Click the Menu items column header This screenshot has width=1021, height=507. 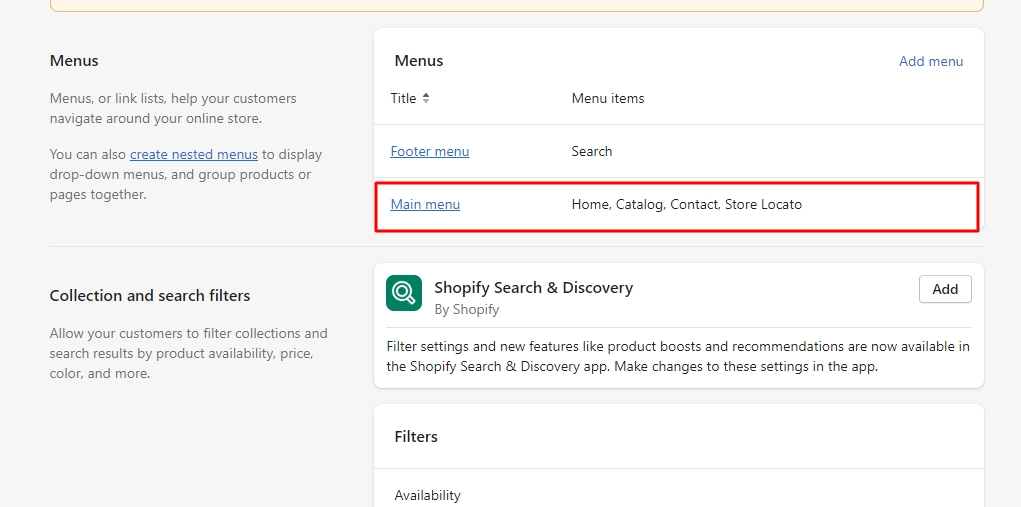click(x=608, y=98)
